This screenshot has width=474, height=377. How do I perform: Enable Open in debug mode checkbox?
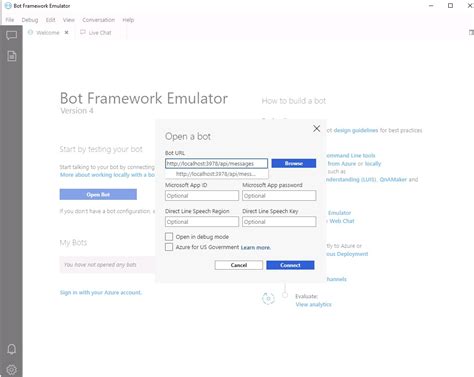[169, 236]
